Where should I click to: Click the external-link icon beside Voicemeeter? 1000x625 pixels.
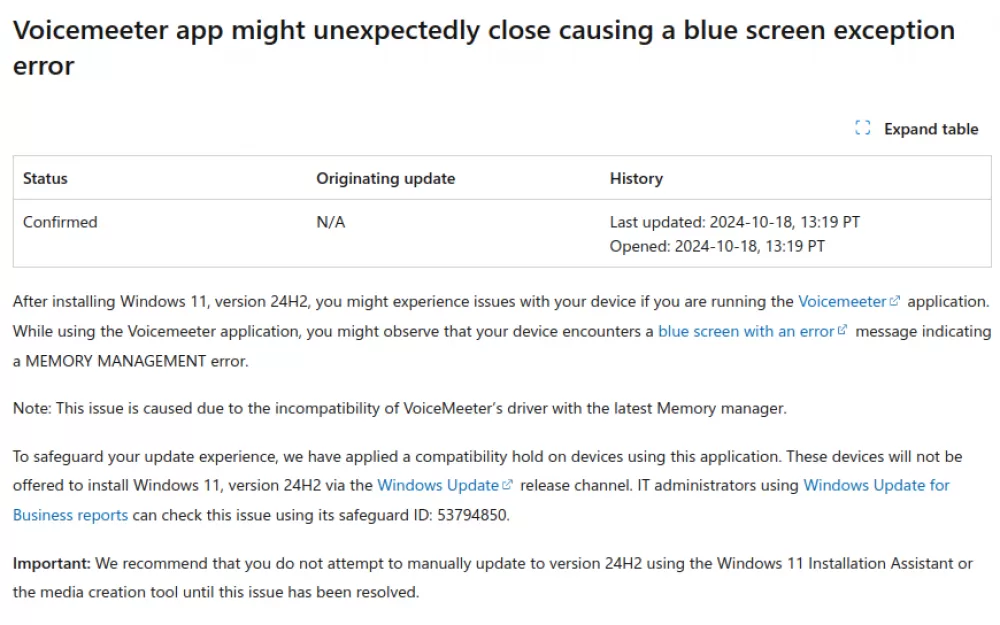895,301
